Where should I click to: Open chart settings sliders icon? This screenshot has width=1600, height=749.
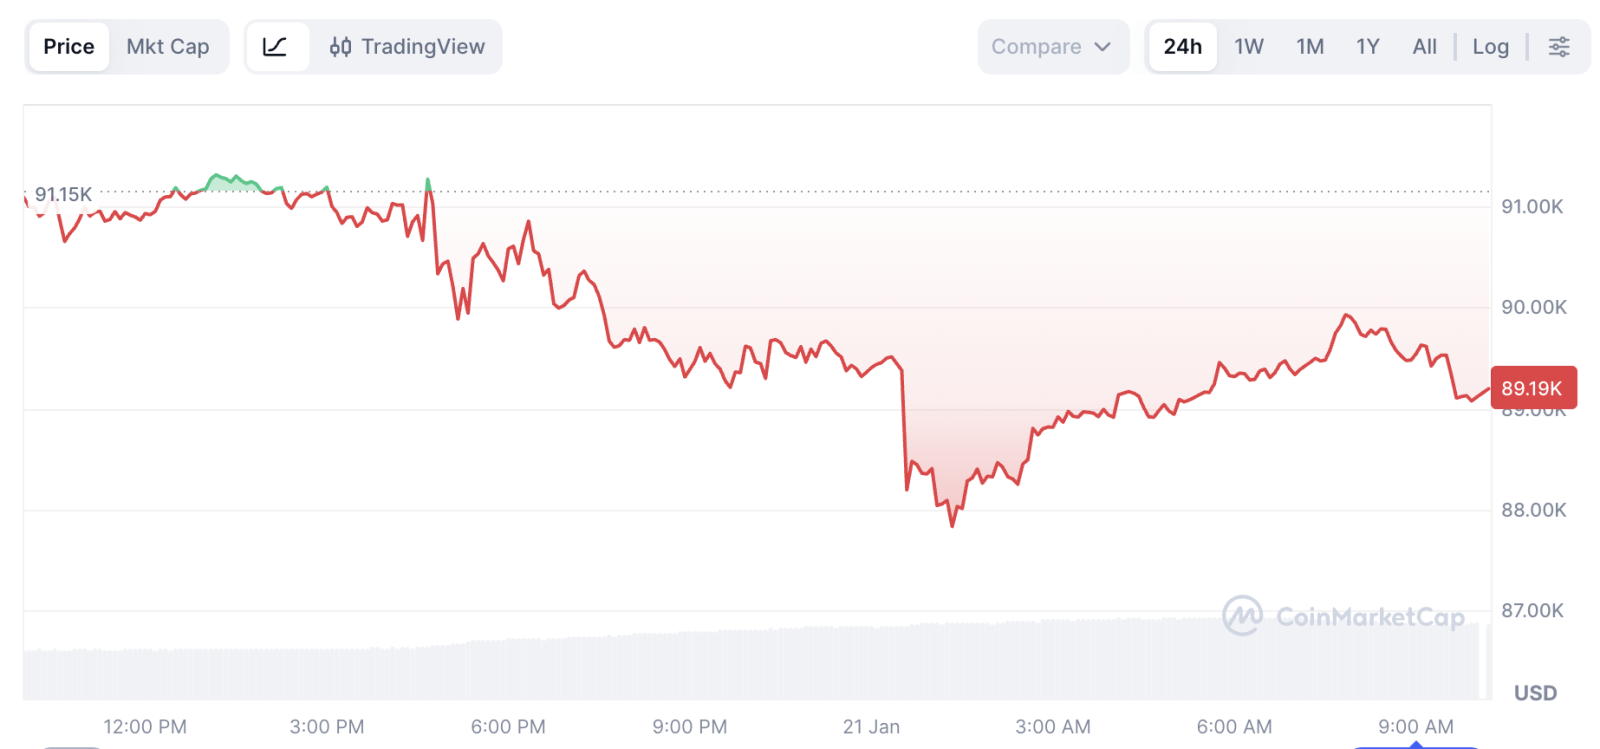(1559, 47)
